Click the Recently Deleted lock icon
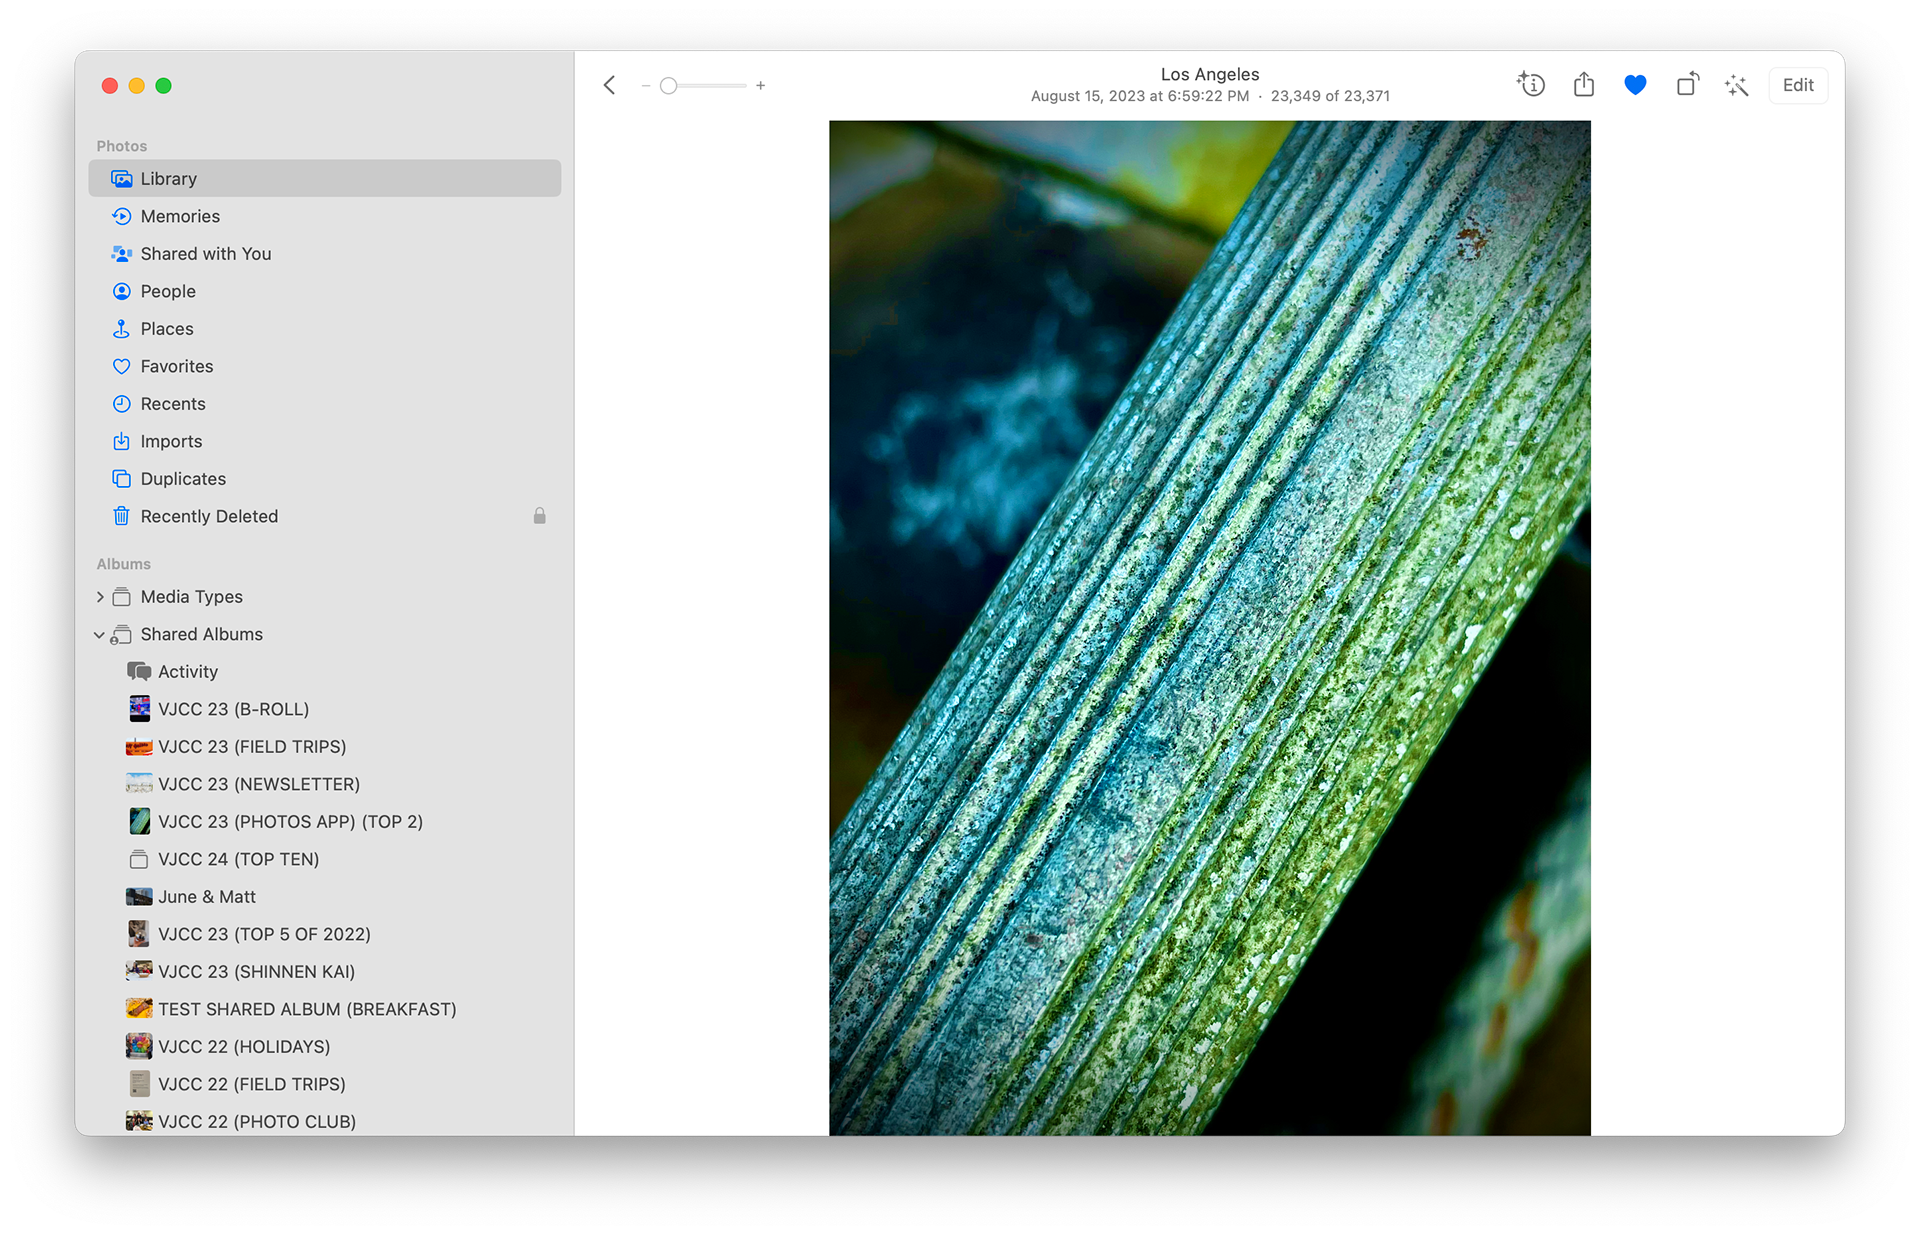Screen dimensions: 1920x1235 [540, 516]
